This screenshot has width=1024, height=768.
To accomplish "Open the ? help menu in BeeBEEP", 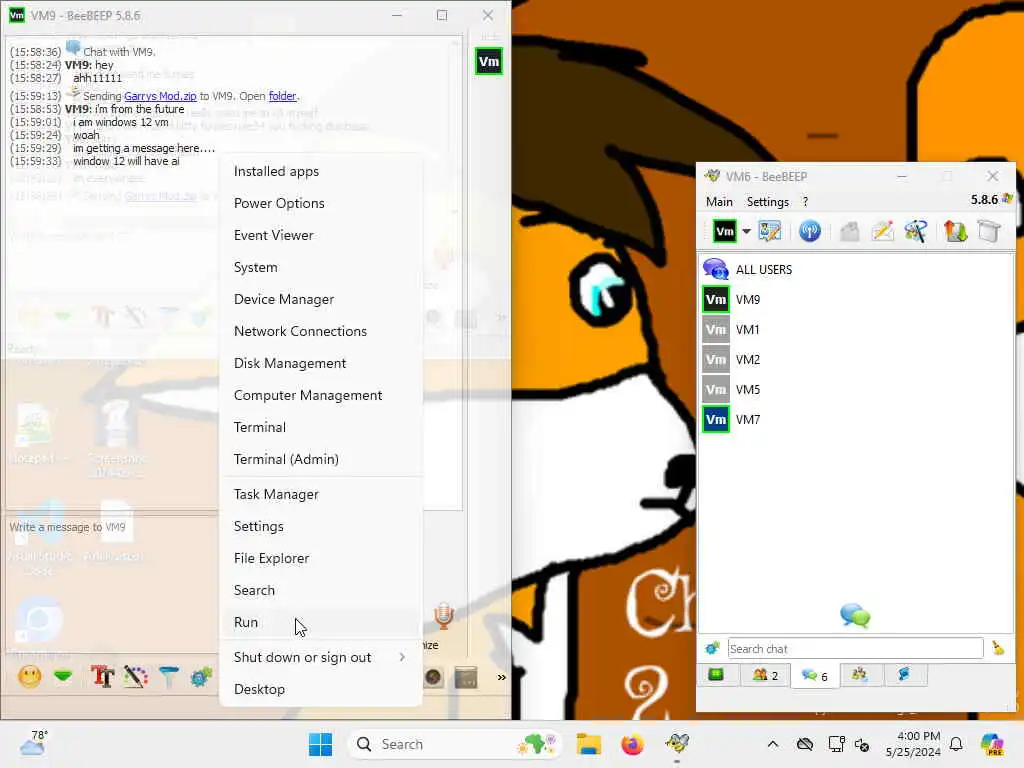I will [x=805, y=202].
